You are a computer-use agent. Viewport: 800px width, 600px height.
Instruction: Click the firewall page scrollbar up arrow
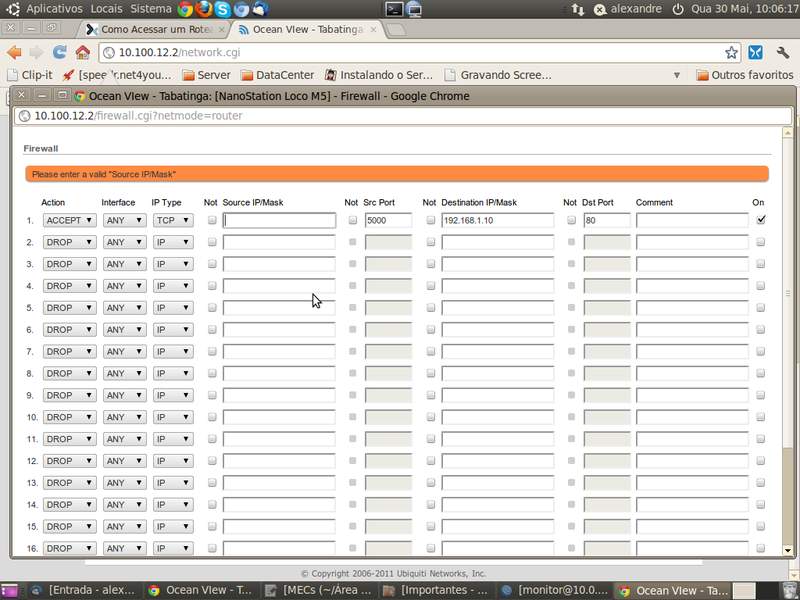pyautogui.click(x=788, y=132)
